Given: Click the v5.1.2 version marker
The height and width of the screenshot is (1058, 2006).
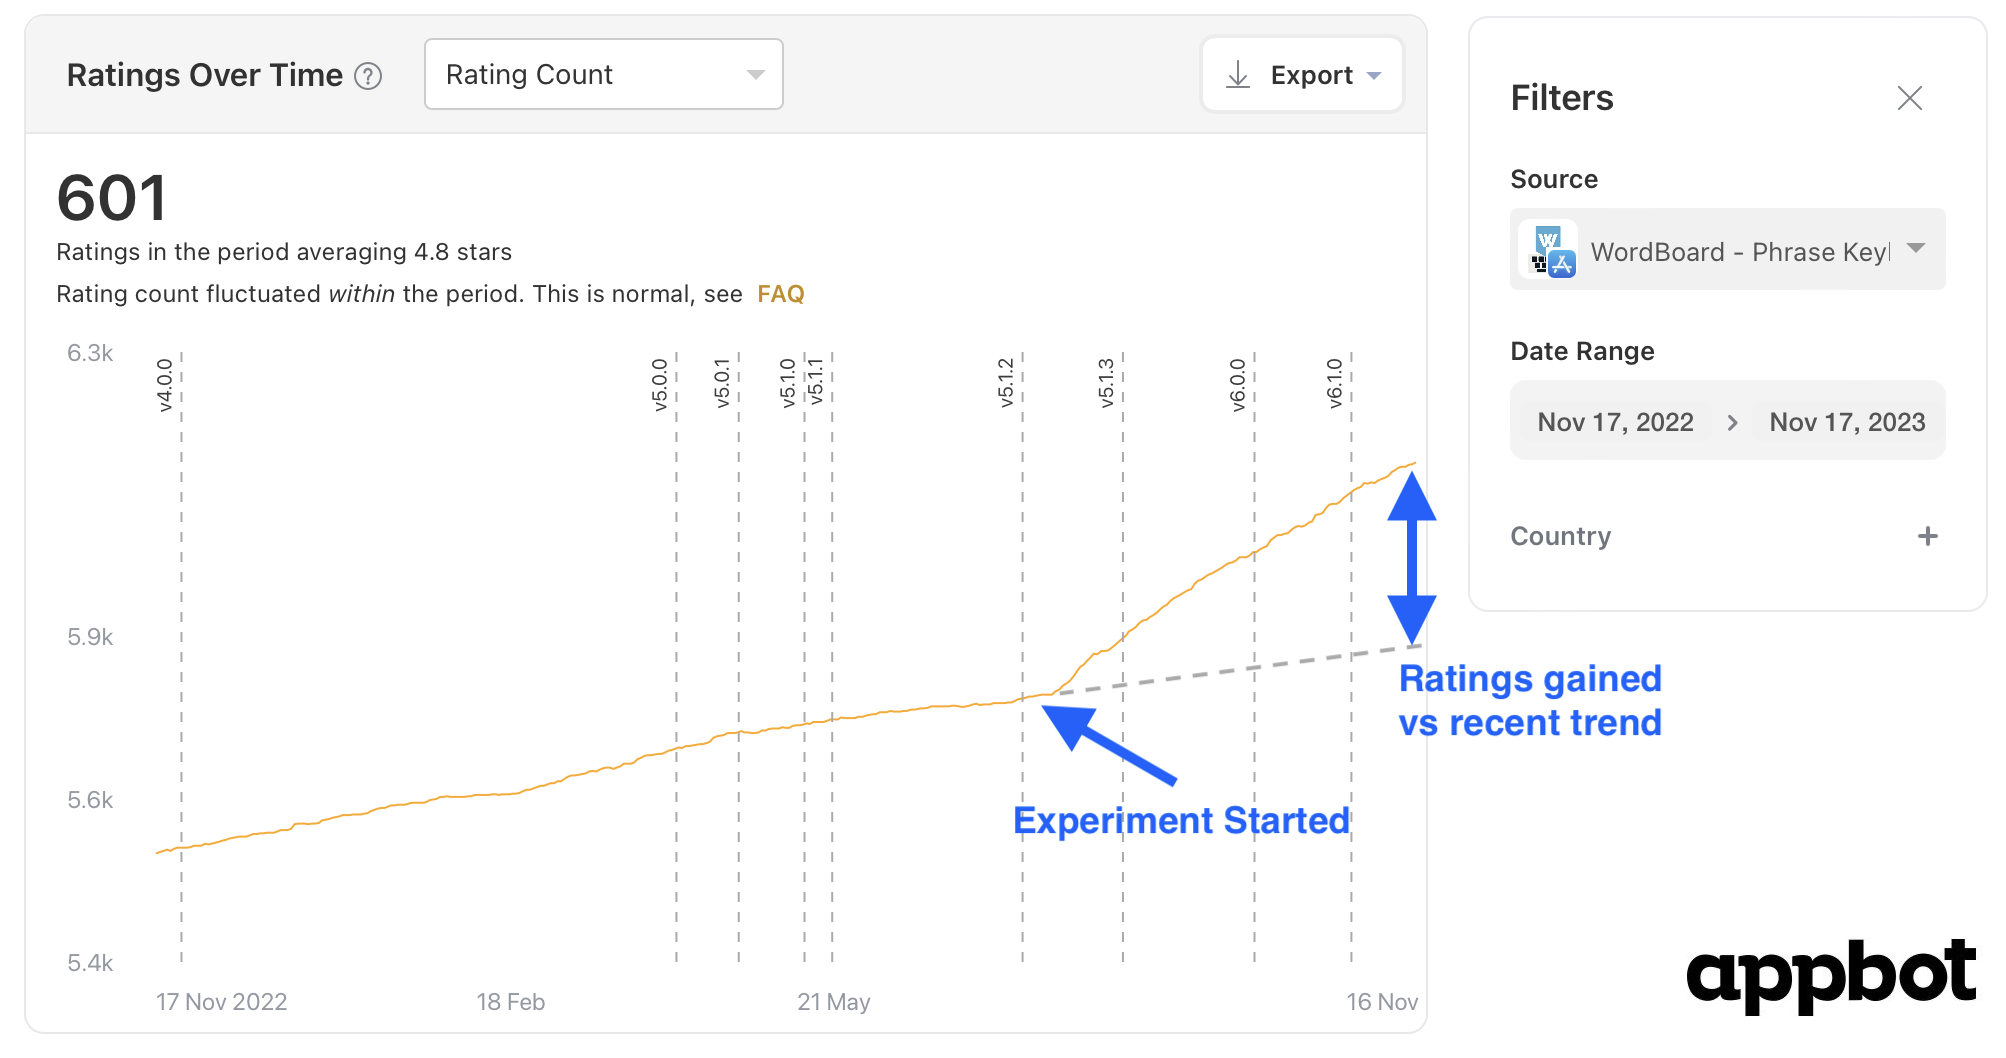Looking at the screenshot, I should tap(1006, 382).
